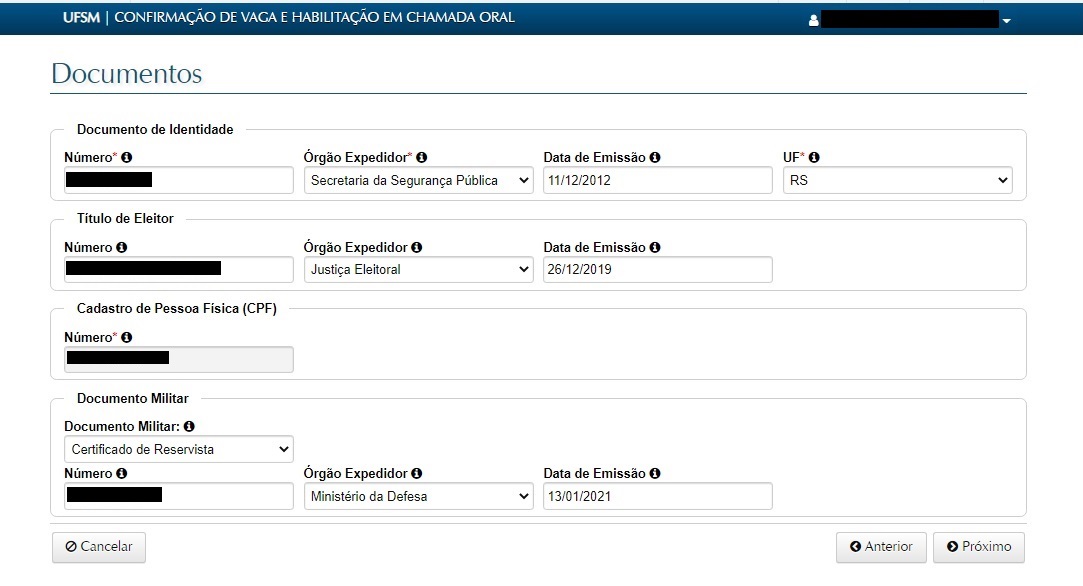Viewport: 1083px width, 586px height.
Task: Open the Justiça Eleitoral dropdown
Action: tap(418, 270)
